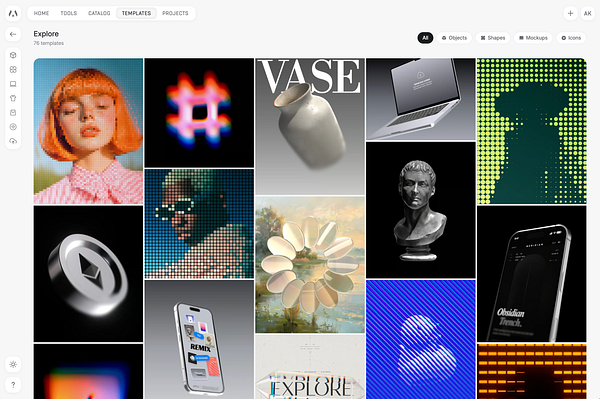
Task: Select the Templates tab
Action: click(x=136, y=13)
